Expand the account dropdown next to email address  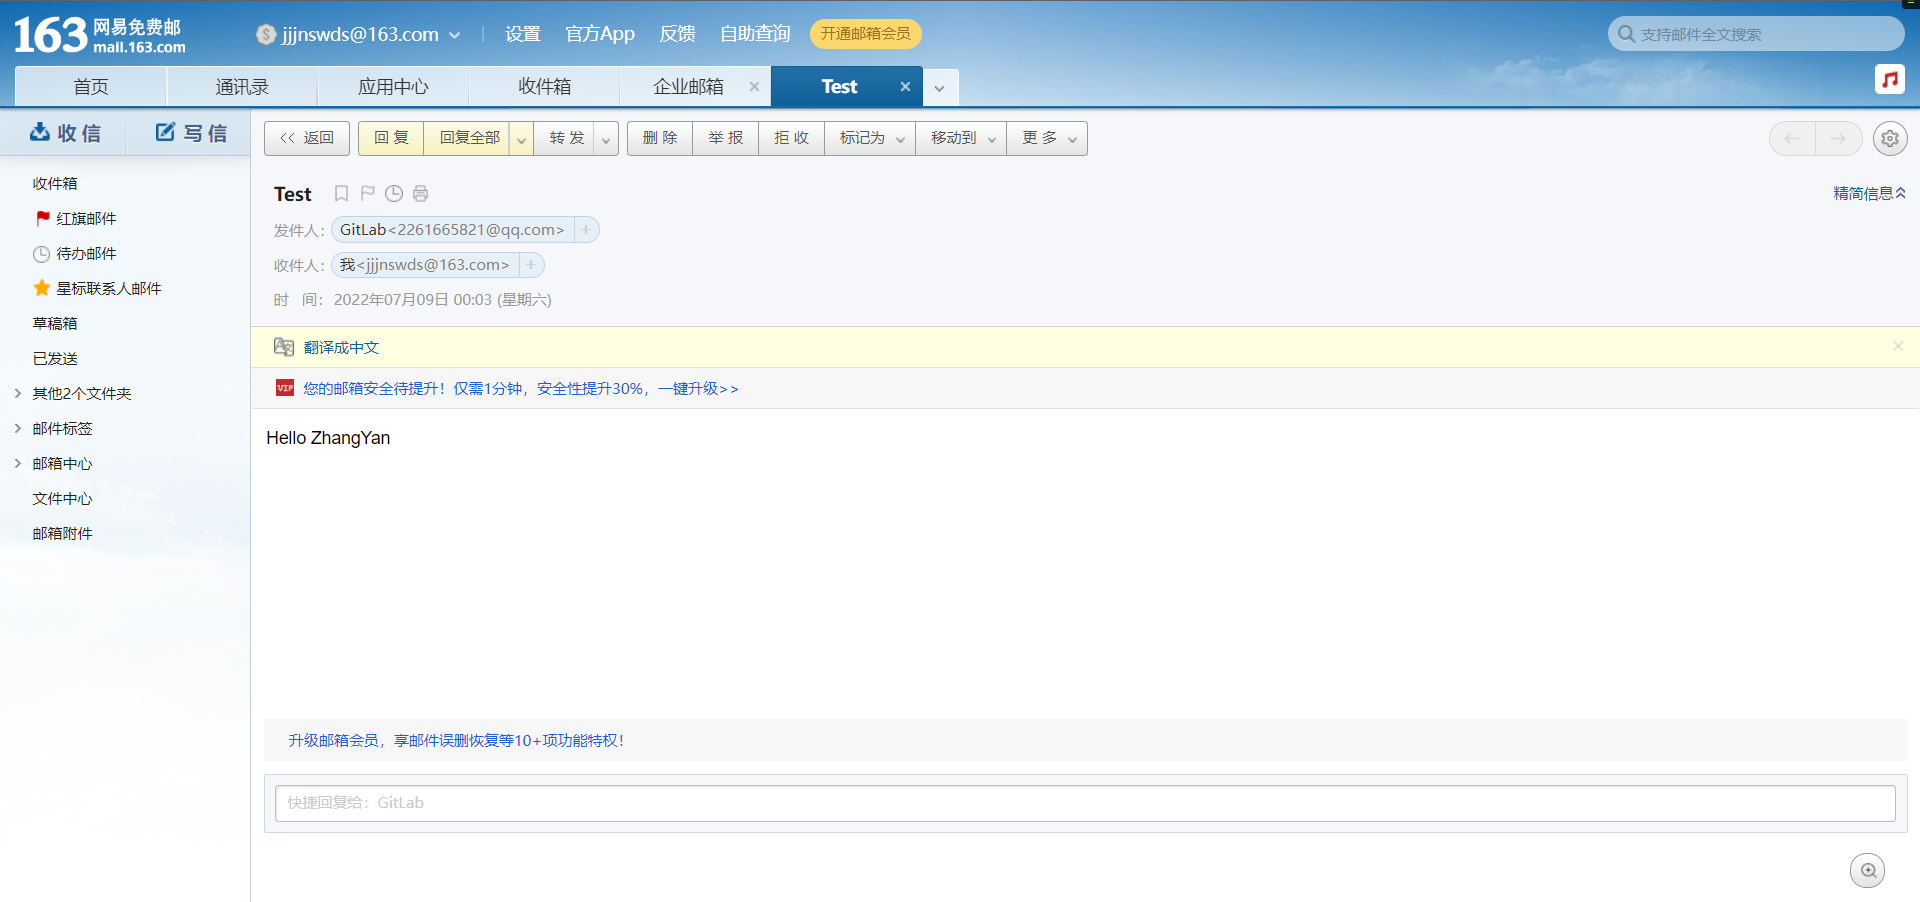pyautogui.click(x=455, y=35)
